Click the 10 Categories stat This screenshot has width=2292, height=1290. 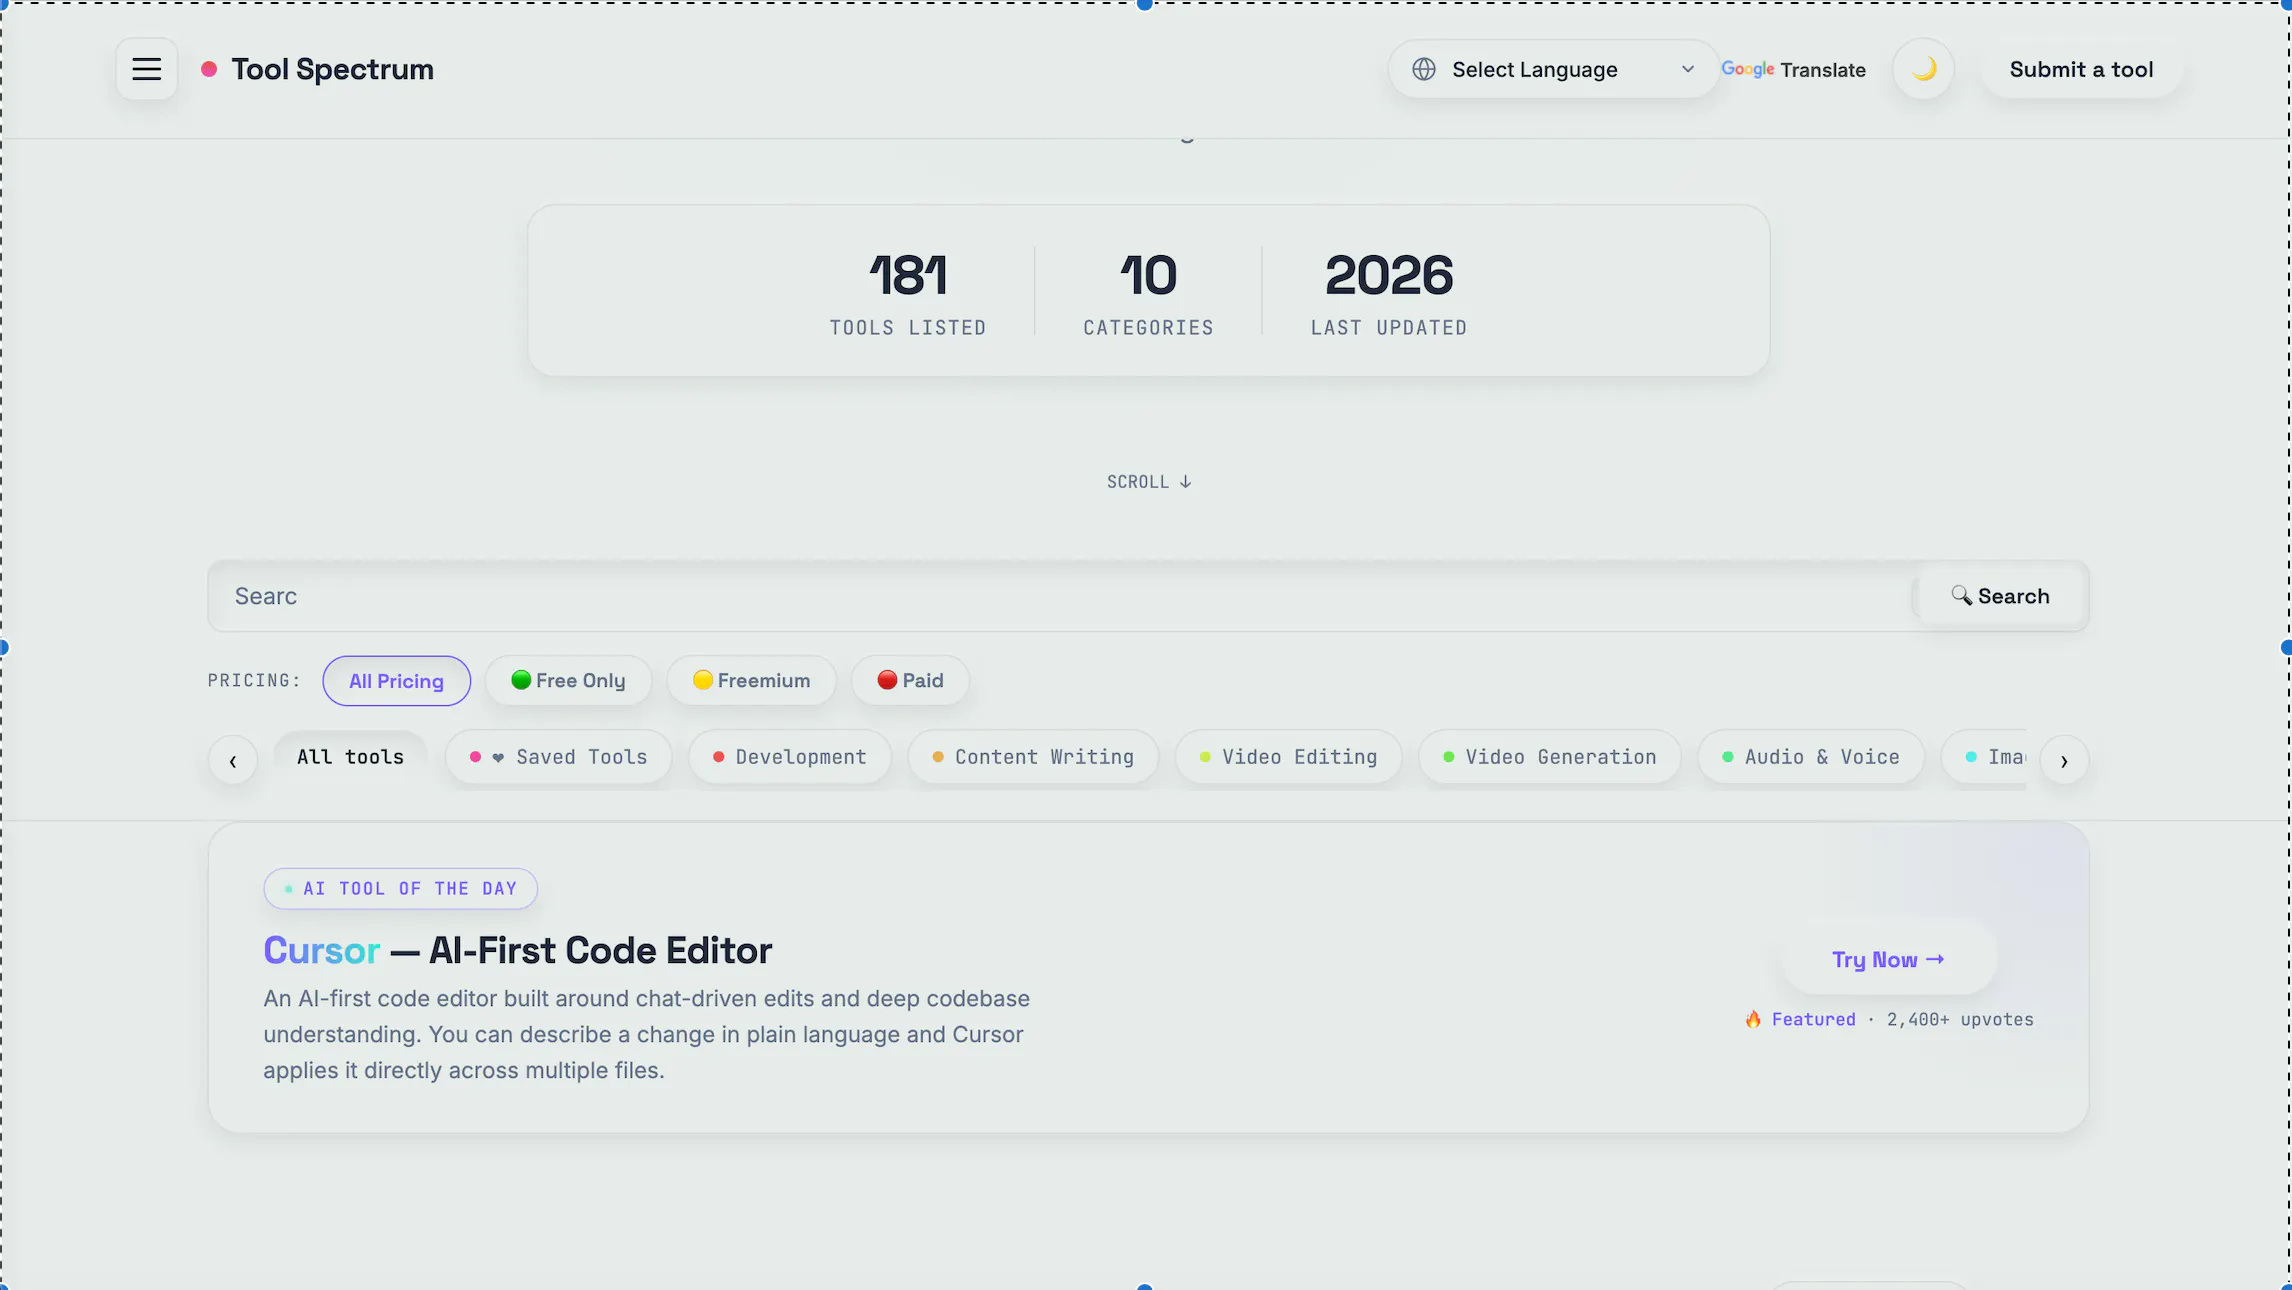point(1148,293)
